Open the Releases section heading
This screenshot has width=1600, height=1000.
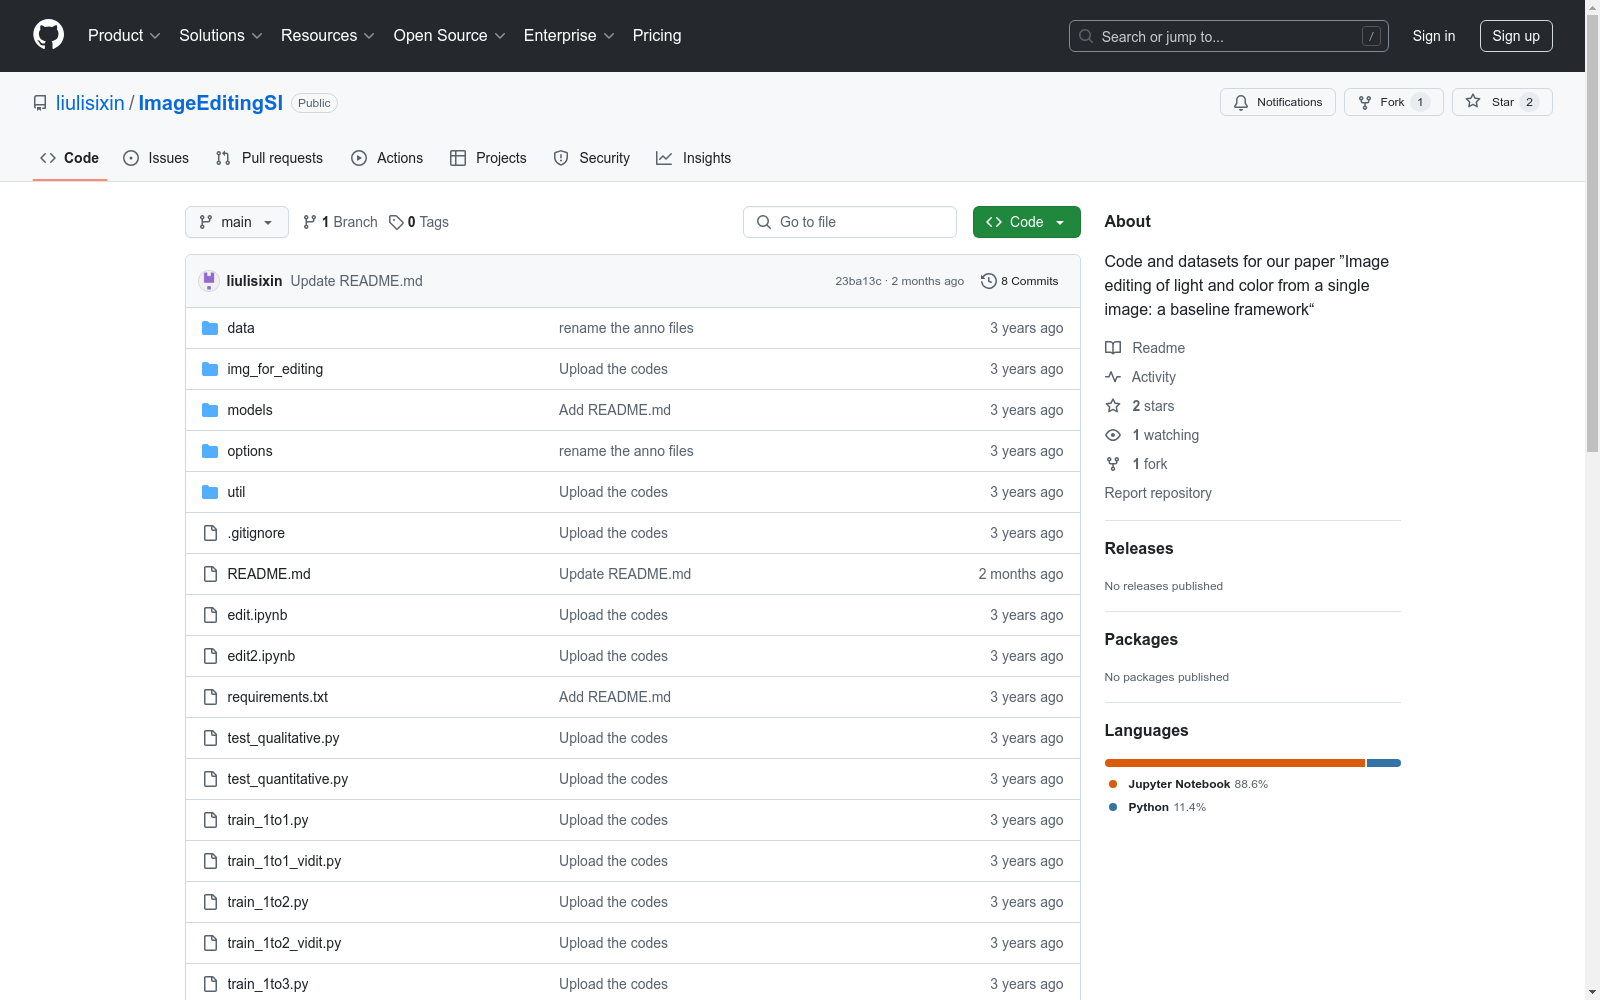[x=1139, y=548]
